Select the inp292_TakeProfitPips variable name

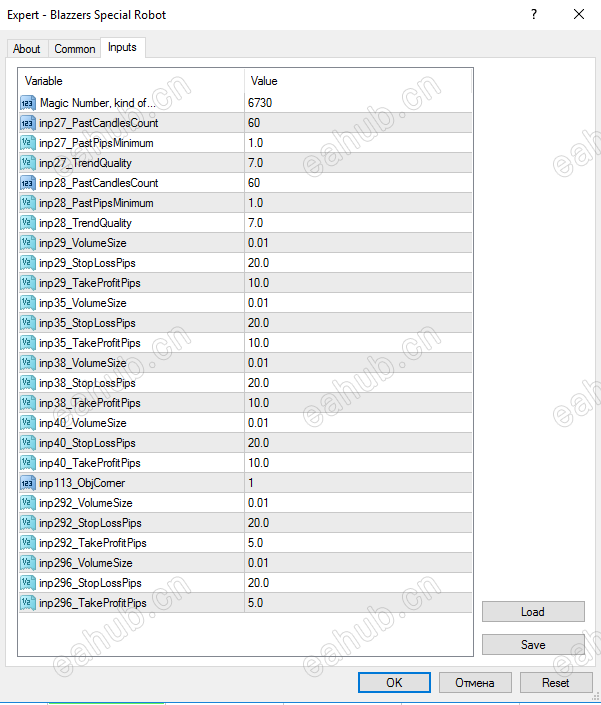tap(93, 543)
